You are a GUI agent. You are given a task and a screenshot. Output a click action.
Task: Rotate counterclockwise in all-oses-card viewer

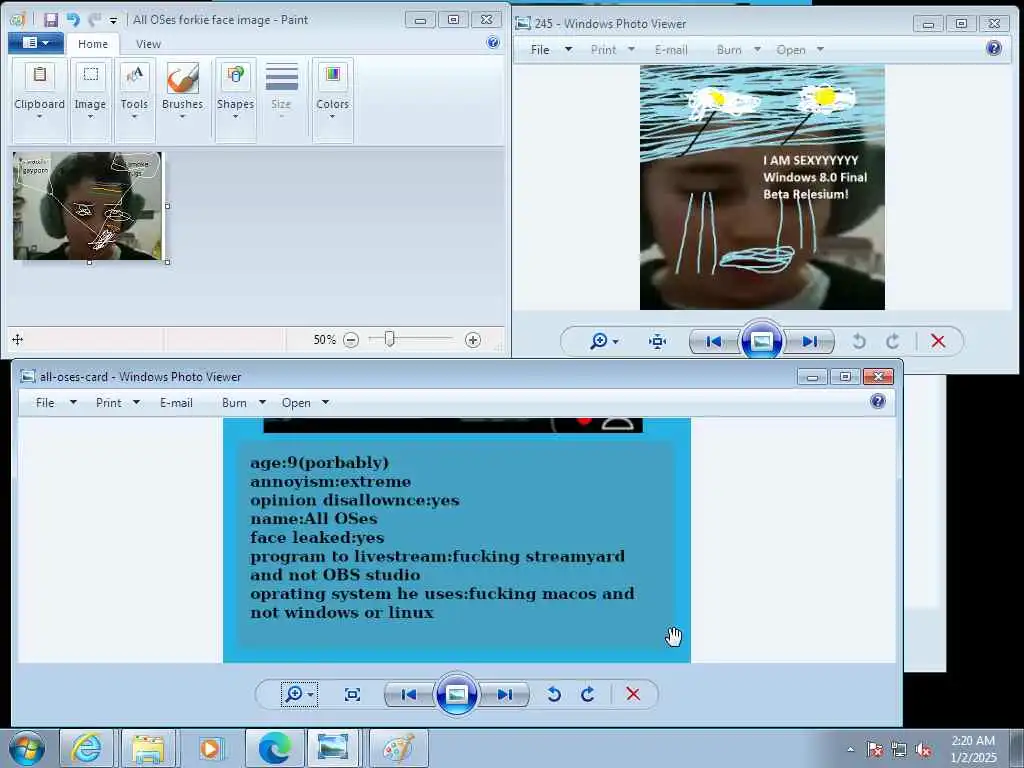[554, 694]
